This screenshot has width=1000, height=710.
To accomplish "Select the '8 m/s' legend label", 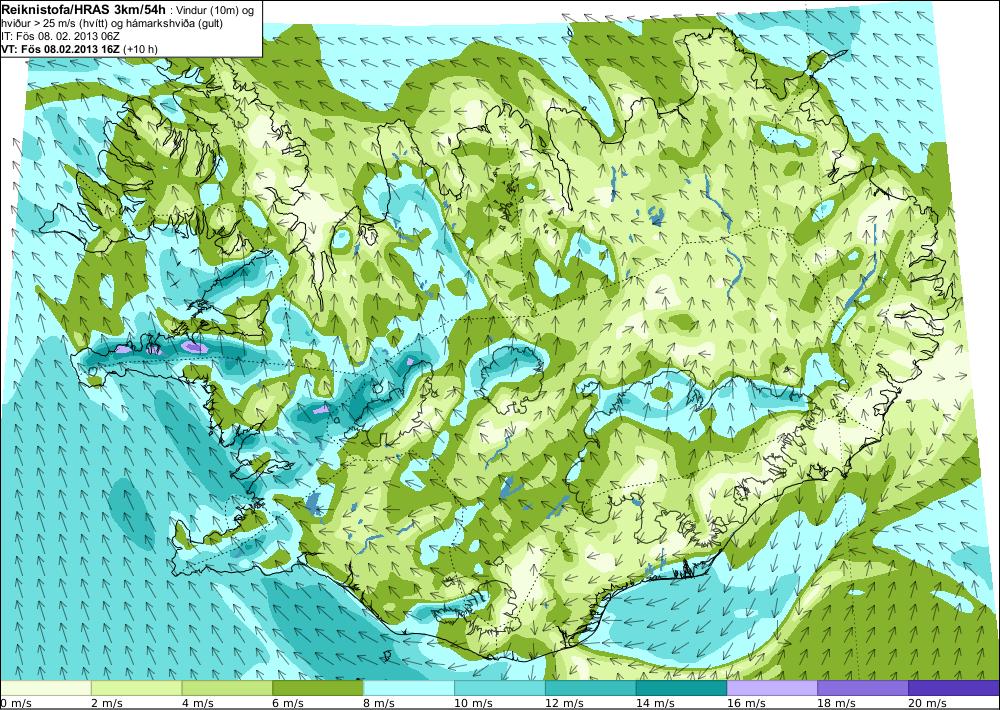I will (379, 703).
